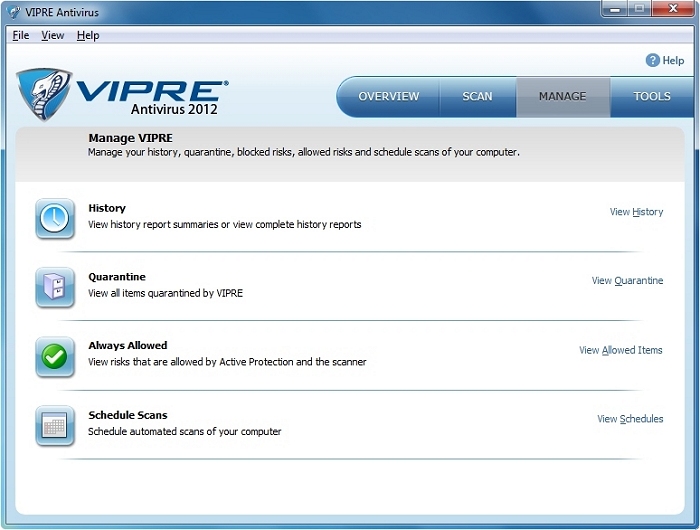Select the MANAGE tab
The image size is (700, 530).
coord(562,96)
